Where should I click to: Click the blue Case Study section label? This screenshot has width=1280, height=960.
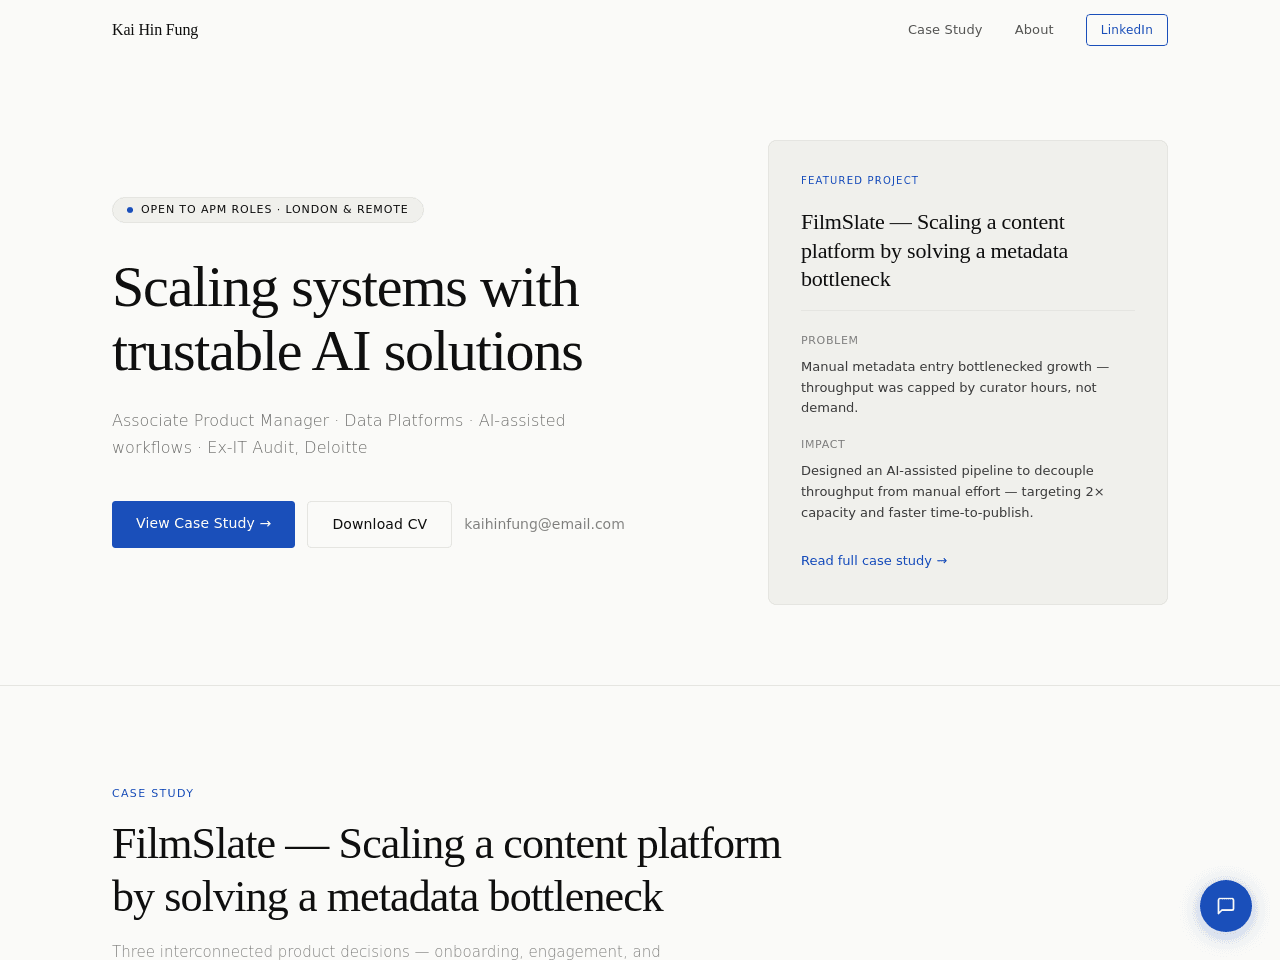click(153, 794)
